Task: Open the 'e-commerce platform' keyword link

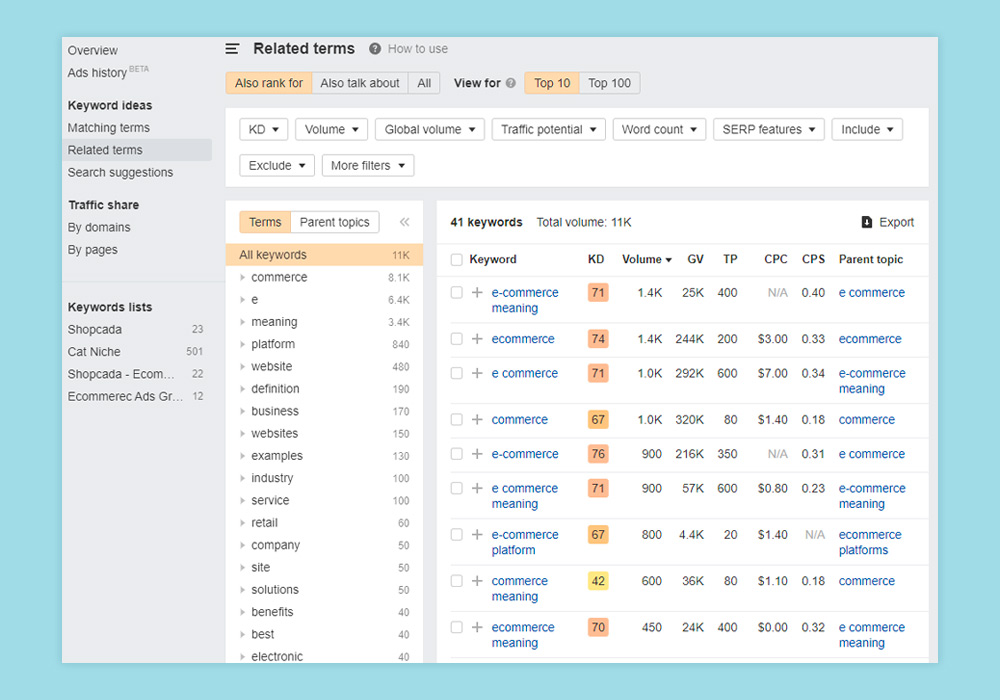Action: pos(525,543)
